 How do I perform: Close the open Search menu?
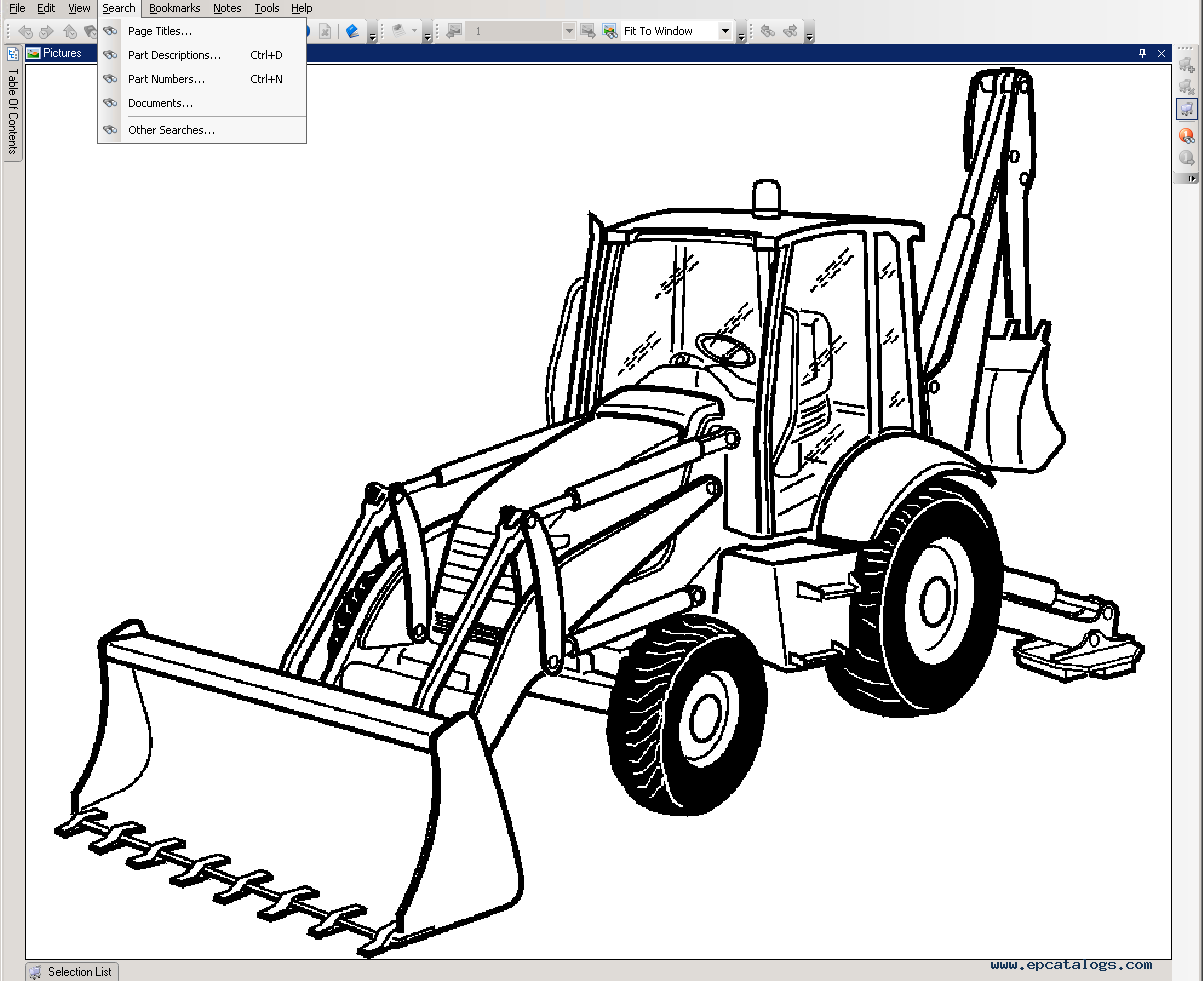119,8
